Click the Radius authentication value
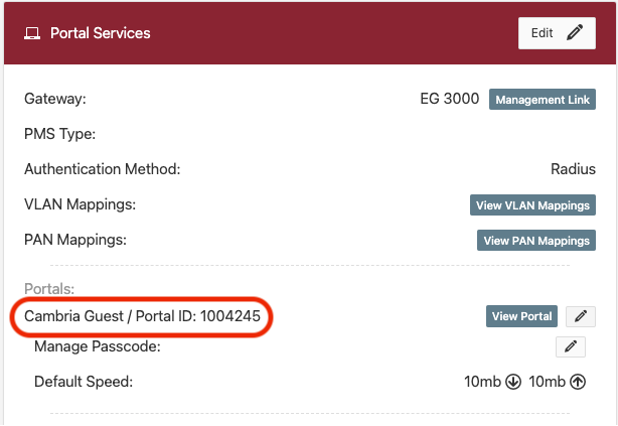The image size is (618, 426). click(x=573, y=169)
